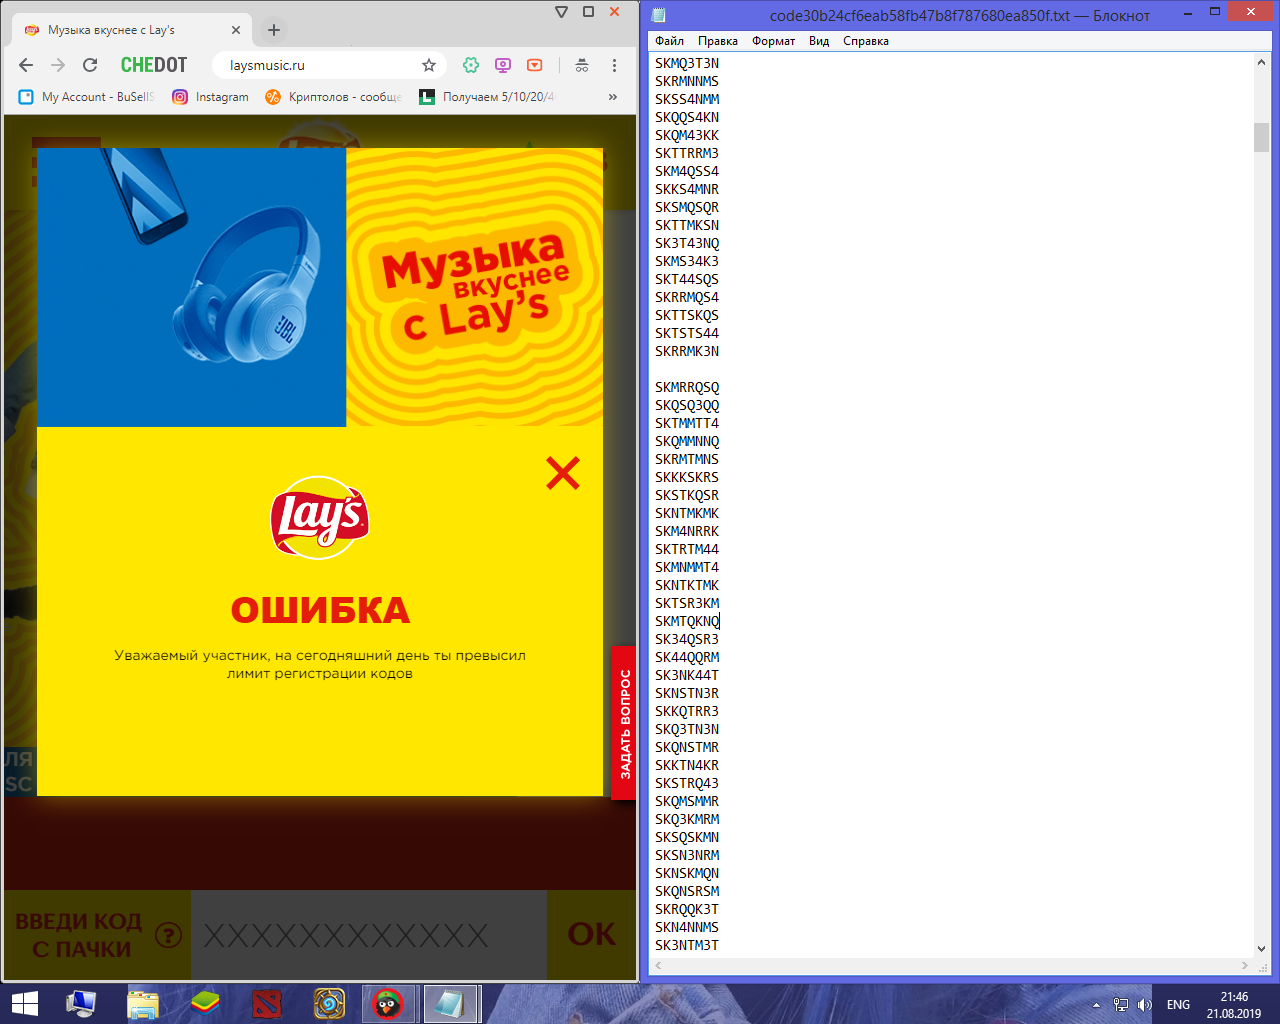Click the line SK3NTM3T in Notepad
This screenshot has width=1280, height=1024.
pos(687,945)
